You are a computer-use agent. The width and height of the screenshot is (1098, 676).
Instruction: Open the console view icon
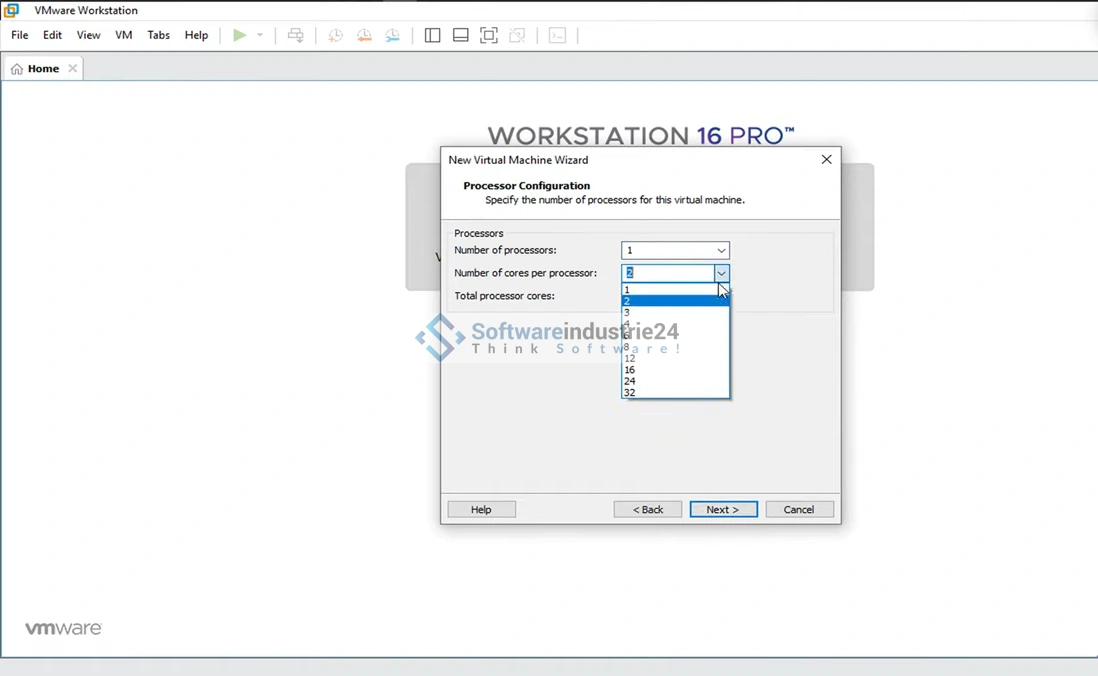[x=558, y=35]
